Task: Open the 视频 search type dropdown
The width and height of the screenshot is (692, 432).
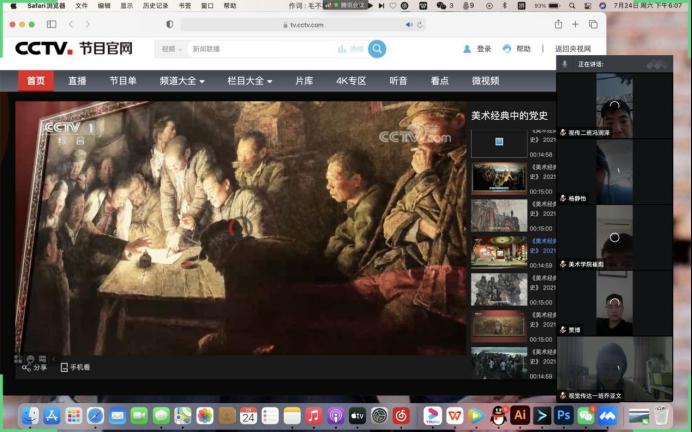Action: pos(172,49)
